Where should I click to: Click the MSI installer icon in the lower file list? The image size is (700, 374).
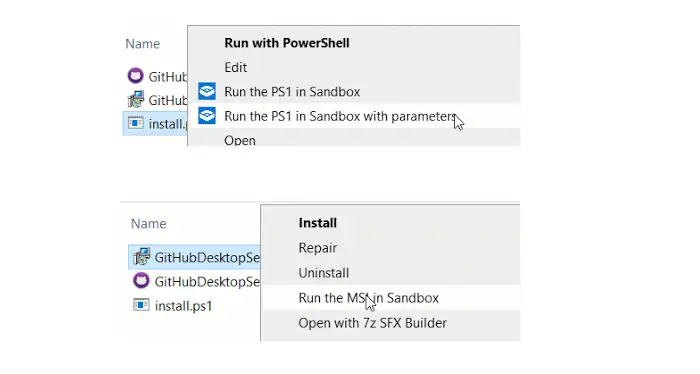click(x=142, y=256)
